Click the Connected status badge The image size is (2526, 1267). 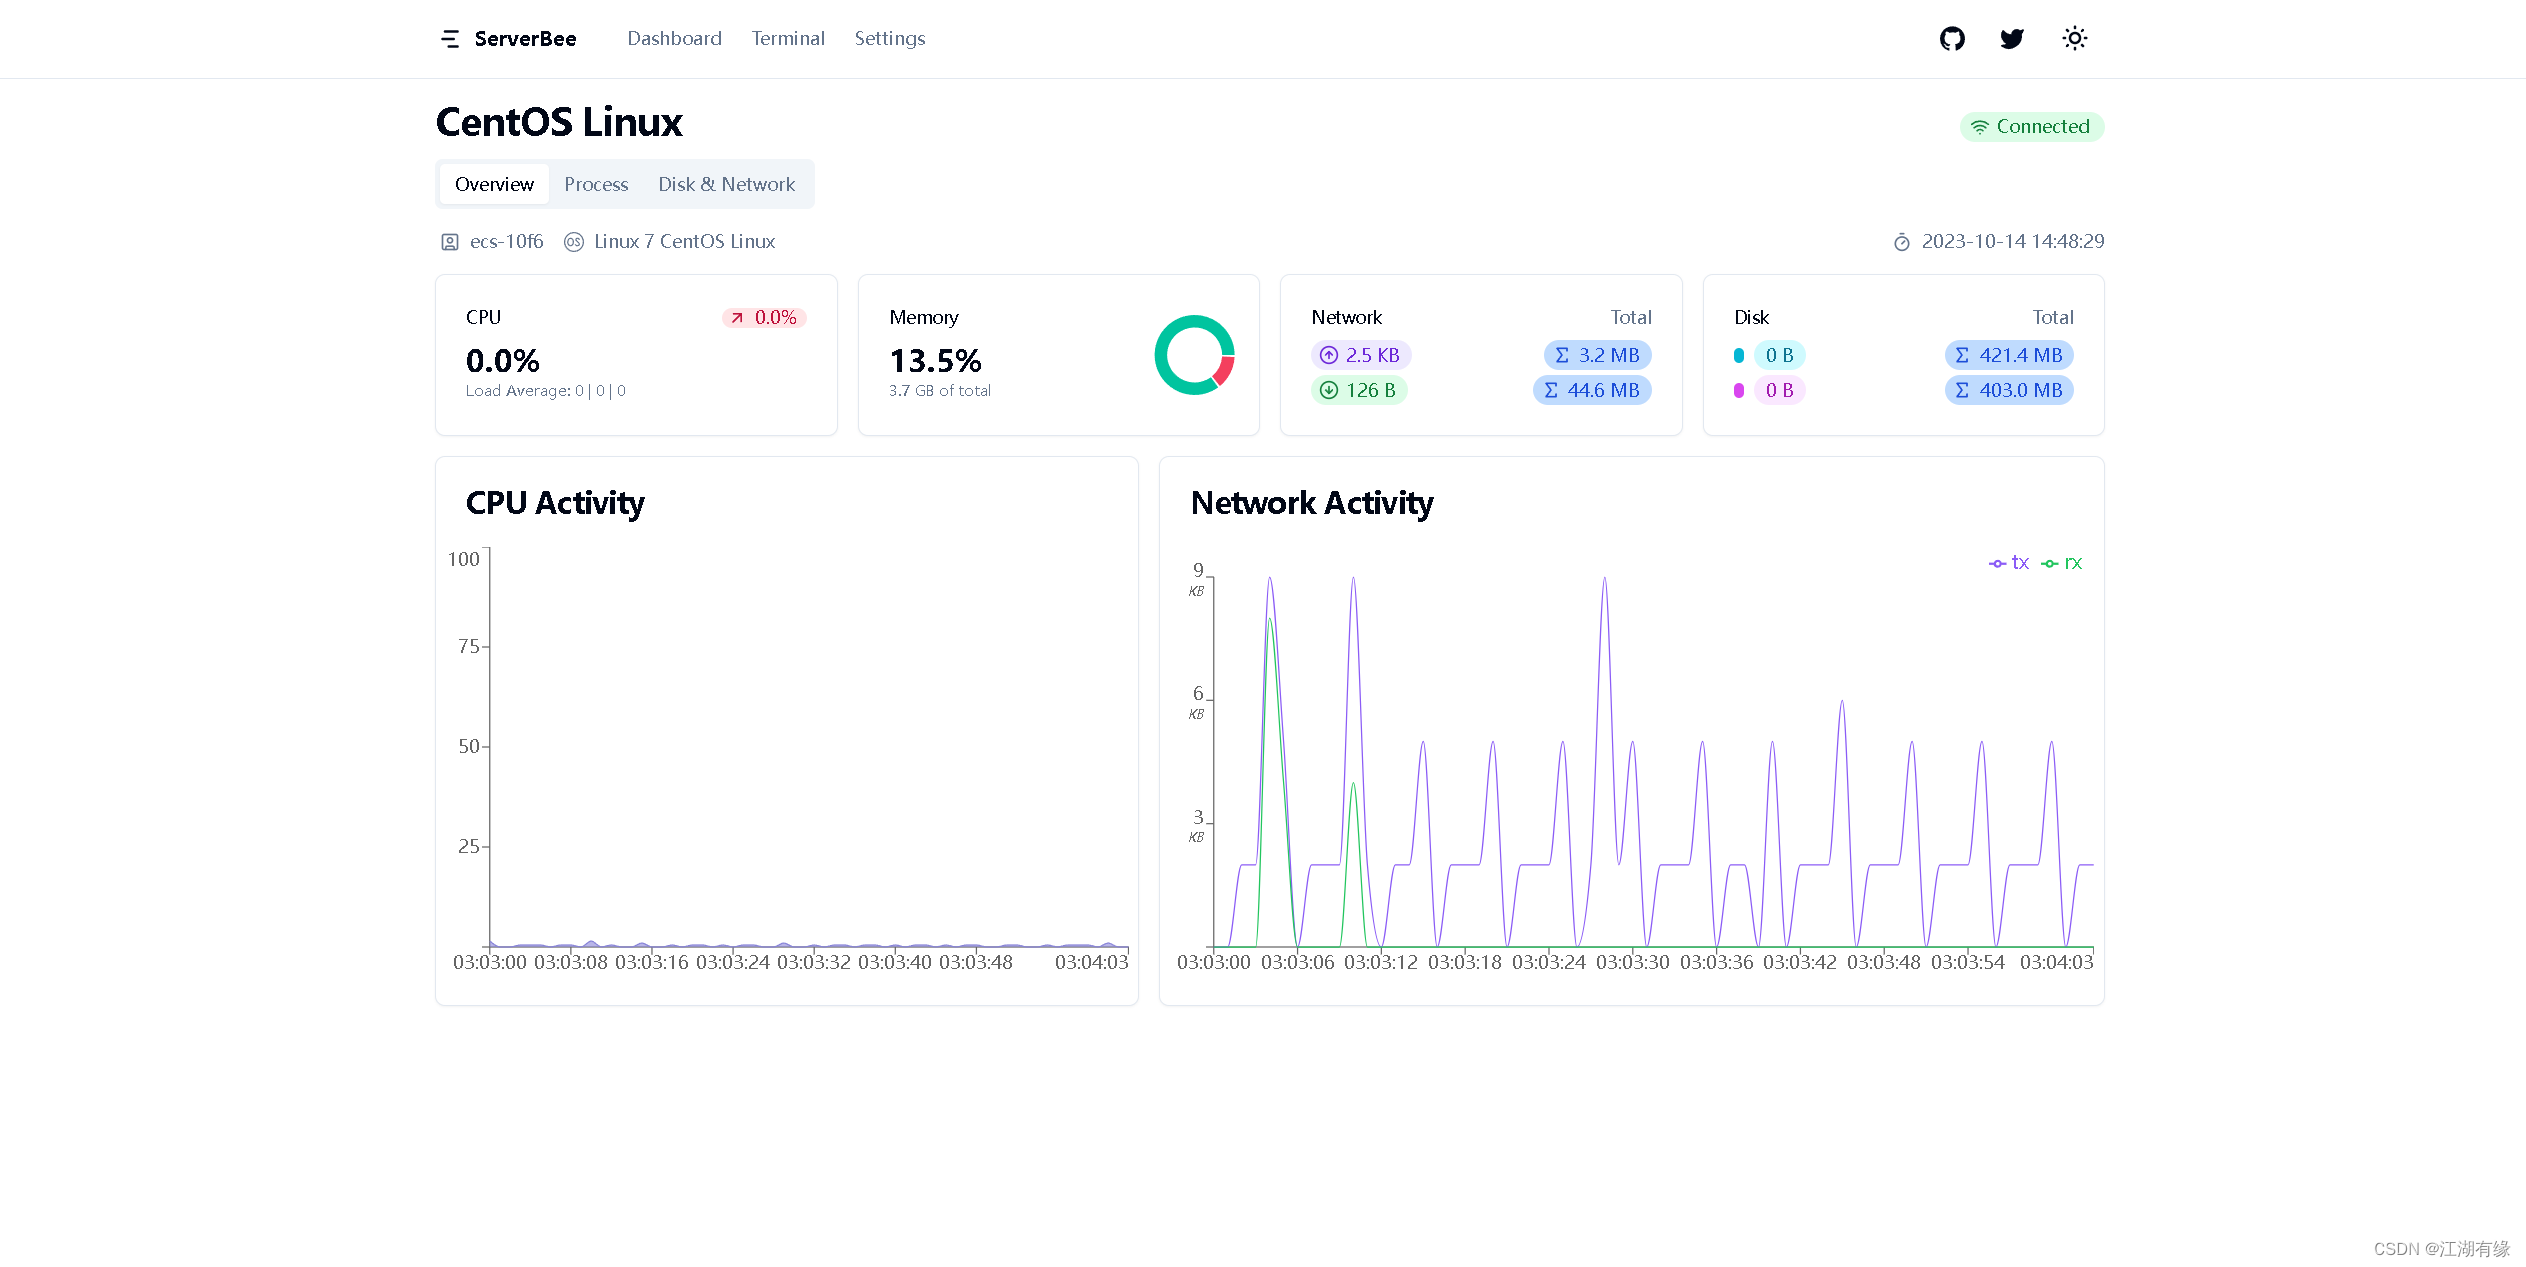pos(2032,127)
